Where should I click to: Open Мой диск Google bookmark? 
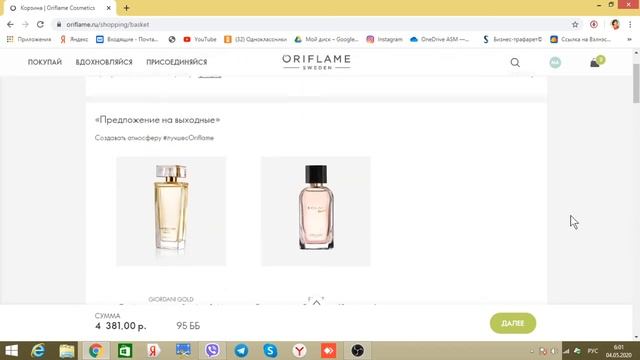[x=326, y=39]
